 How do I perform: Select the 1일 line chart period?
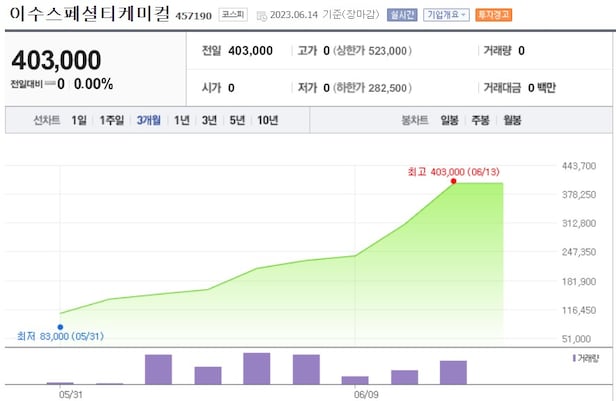(79, 120)
